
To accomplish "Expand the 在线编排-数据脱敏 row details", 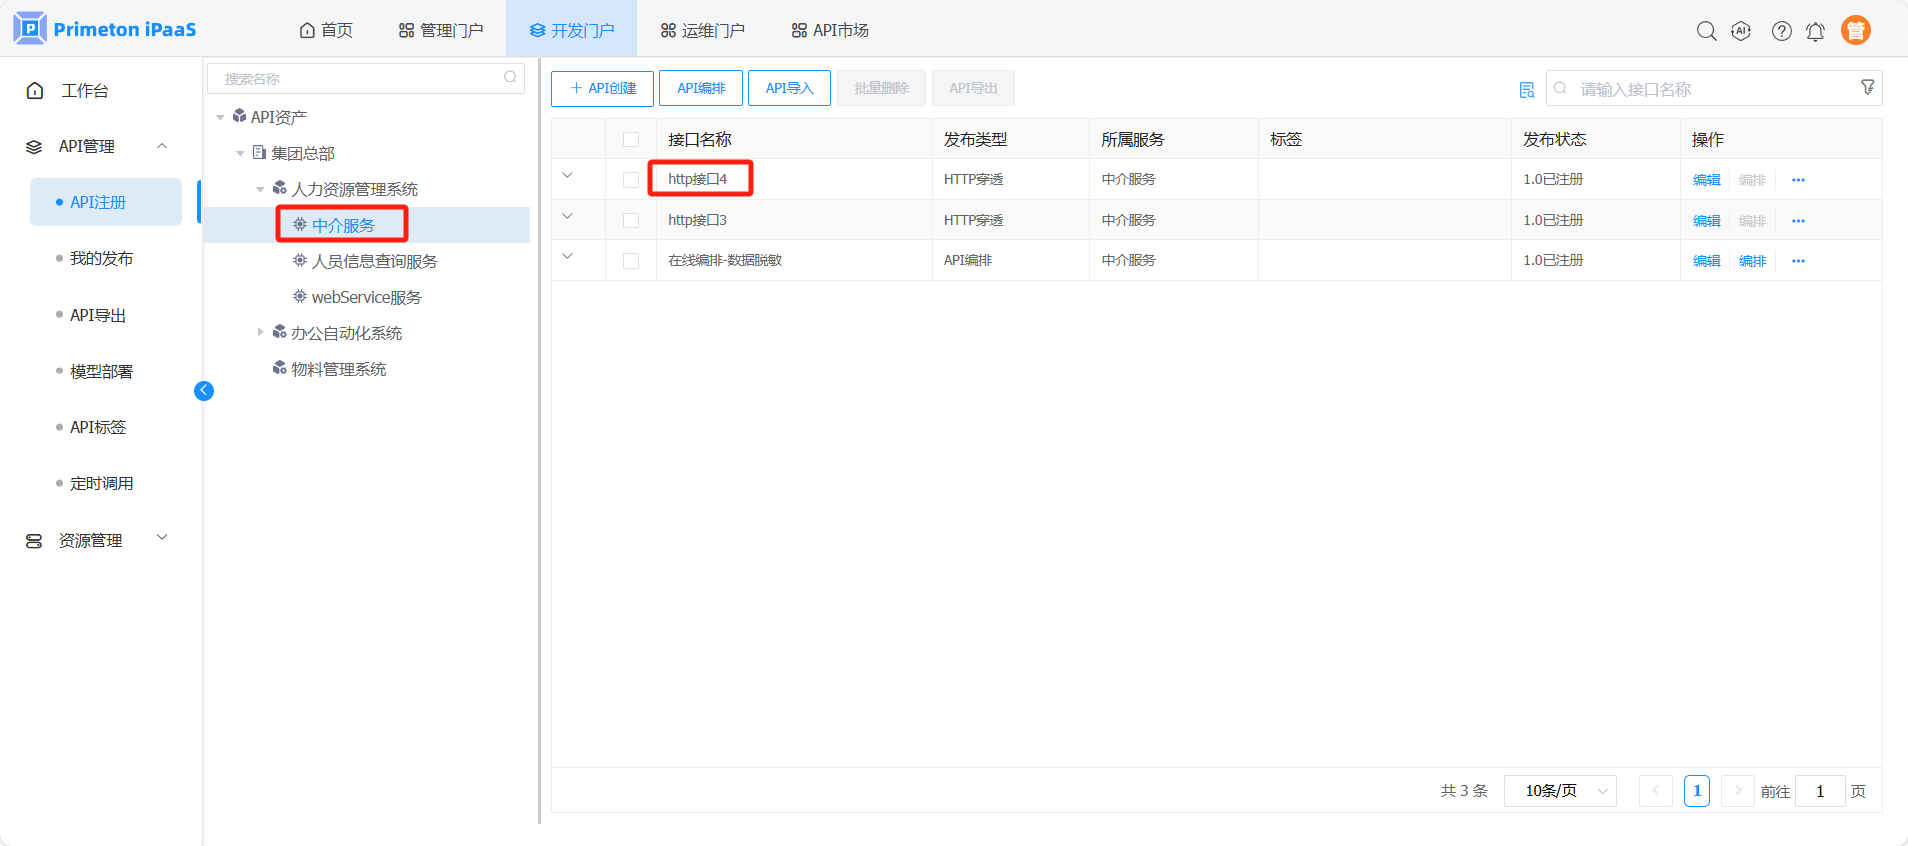I will [x=567, y=257].
